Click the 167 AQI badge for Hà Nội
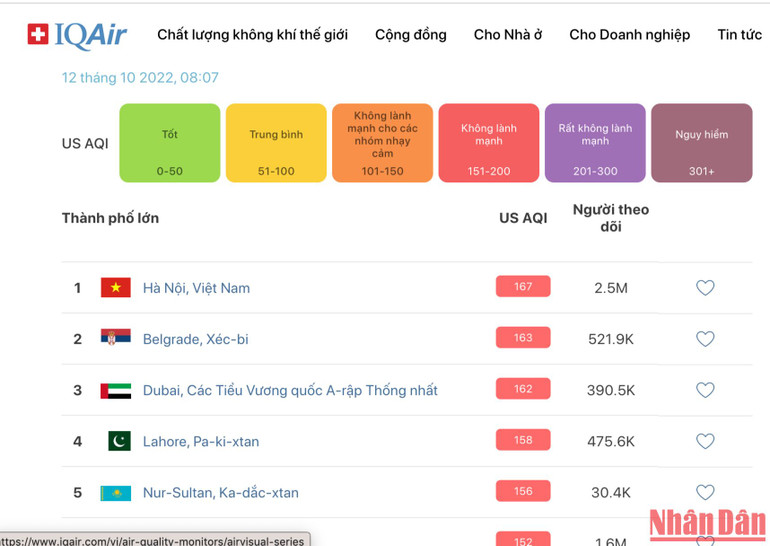770x546 pixels. pos(523,287)
